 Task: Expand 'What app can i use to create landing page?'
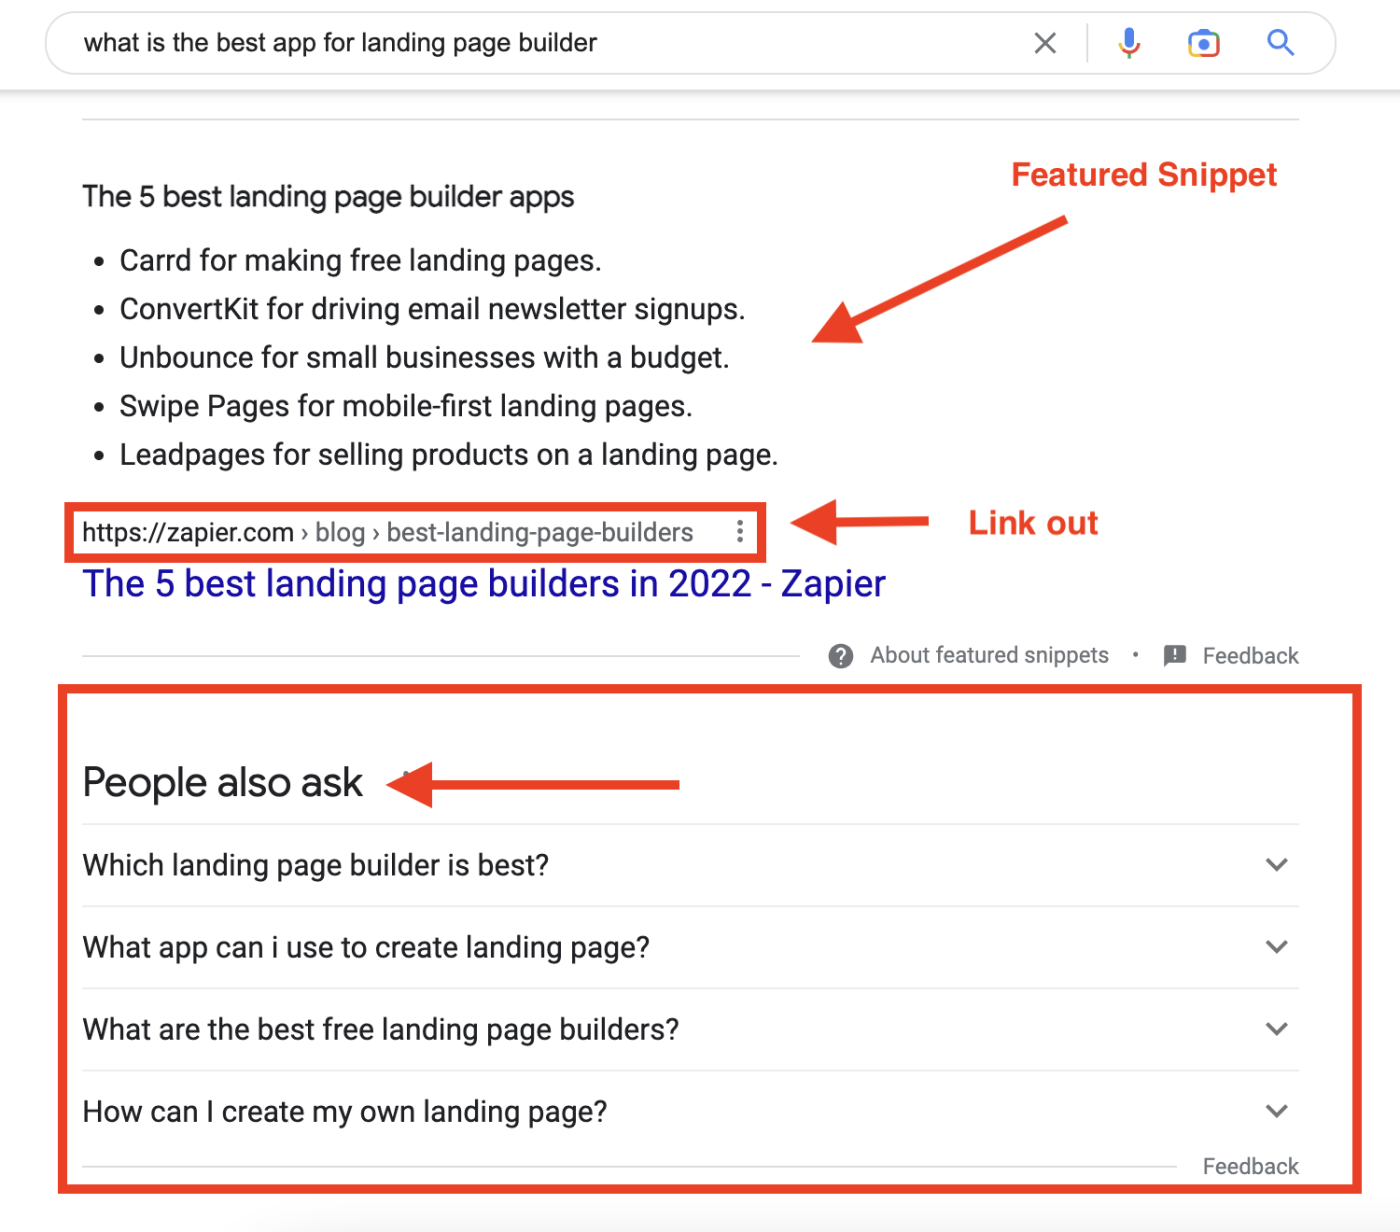(690, 947)
